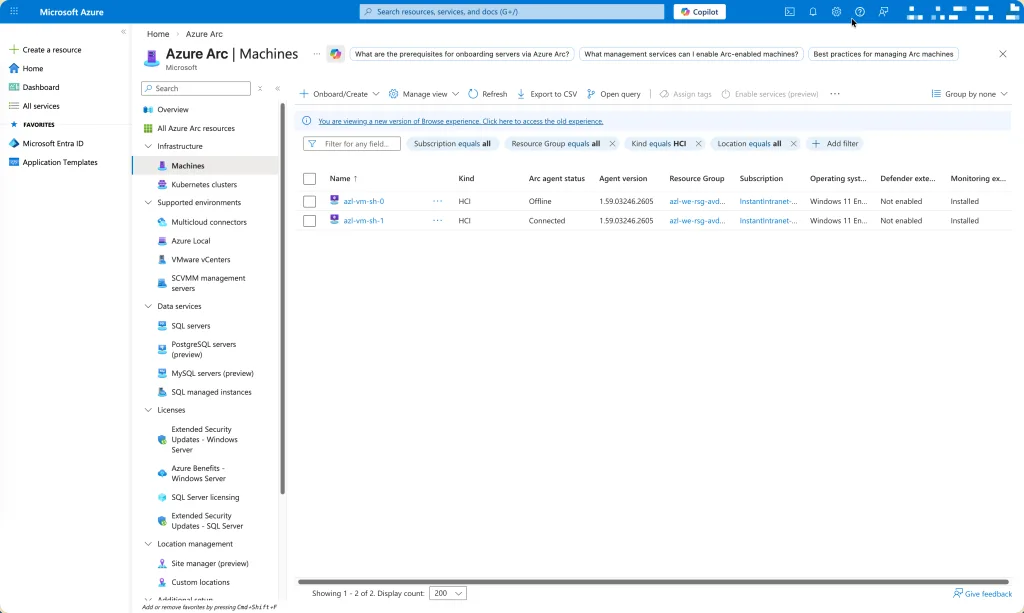Click the horizontal scrollbar under the table

pos(652,581)
